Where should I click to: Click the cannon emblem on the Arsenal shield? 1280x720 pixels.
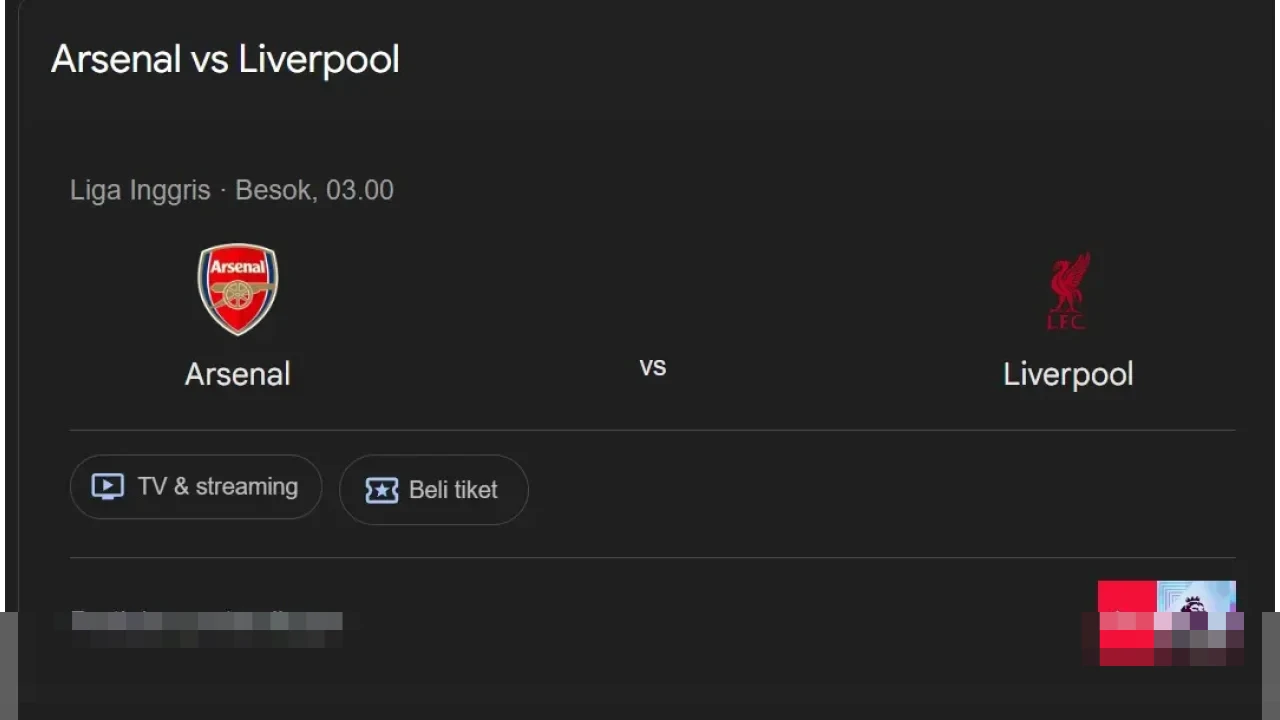tap(237, 295)
